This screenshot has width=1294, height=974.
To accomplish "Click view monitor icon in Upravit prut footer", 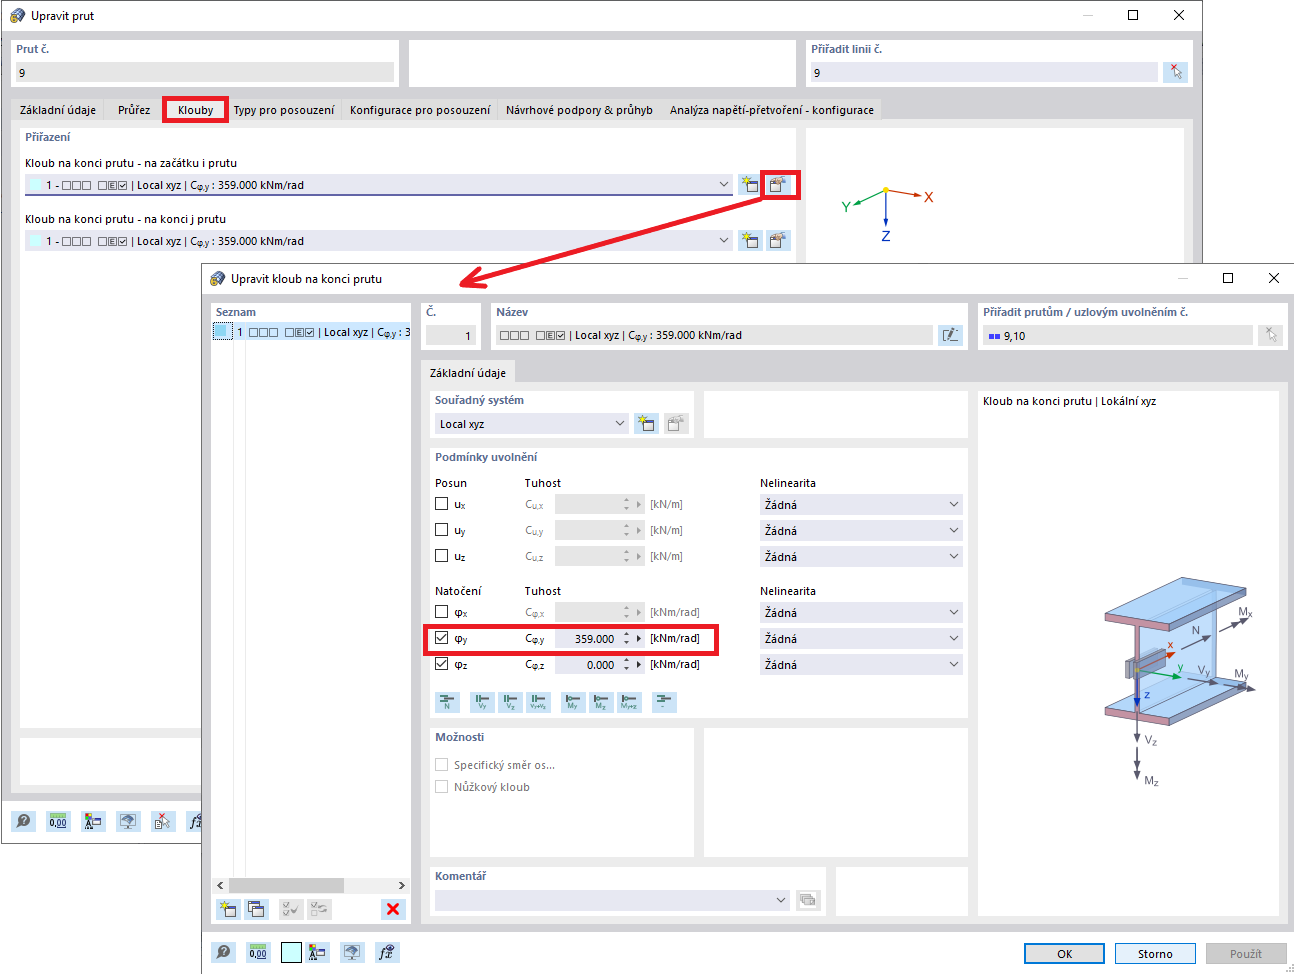I will [128, 821].
